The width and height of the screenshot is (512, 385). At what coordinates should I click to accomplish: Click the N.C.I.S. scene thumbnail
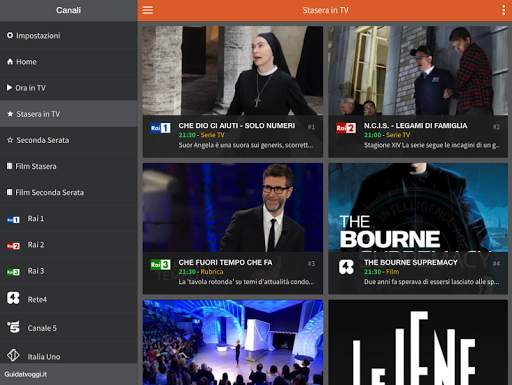(x=418, y=71)
